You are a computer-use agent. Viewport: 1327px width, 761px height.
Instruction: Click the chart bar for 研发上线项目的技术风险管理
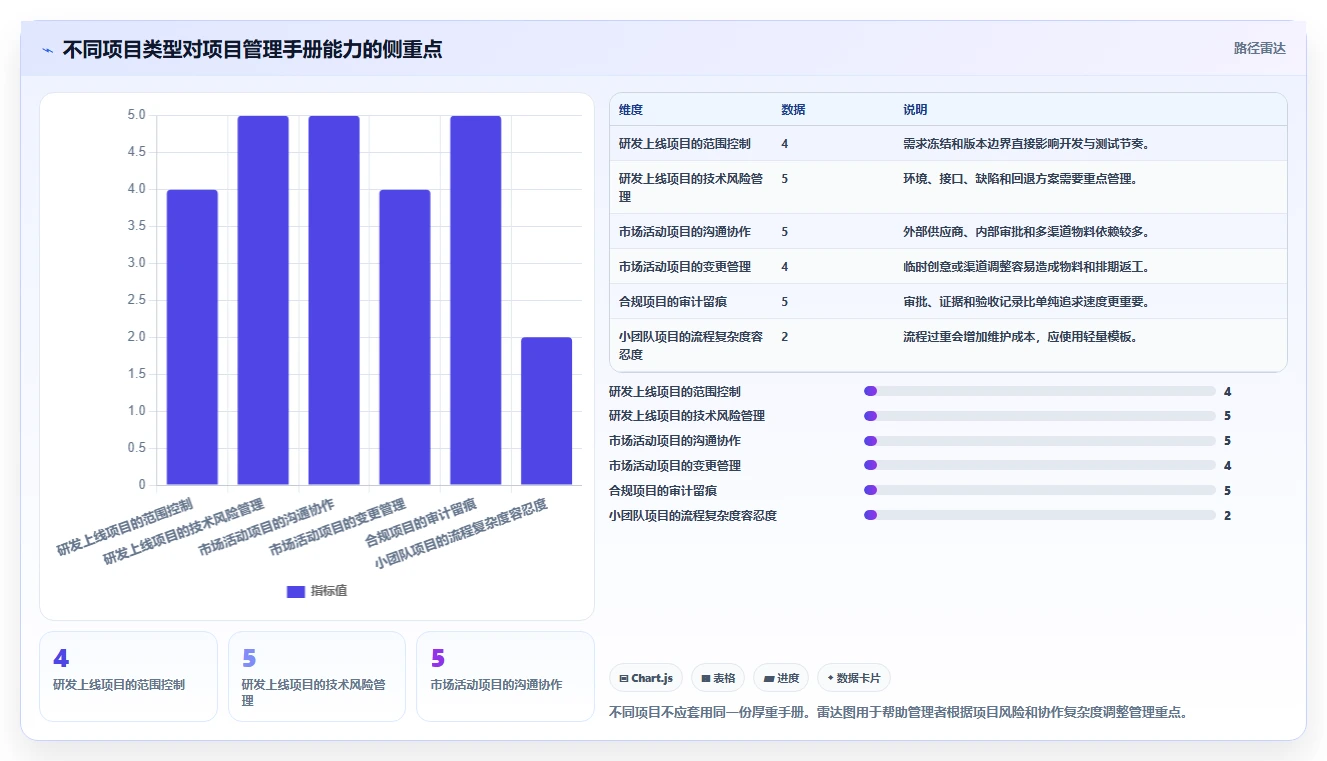263,300
